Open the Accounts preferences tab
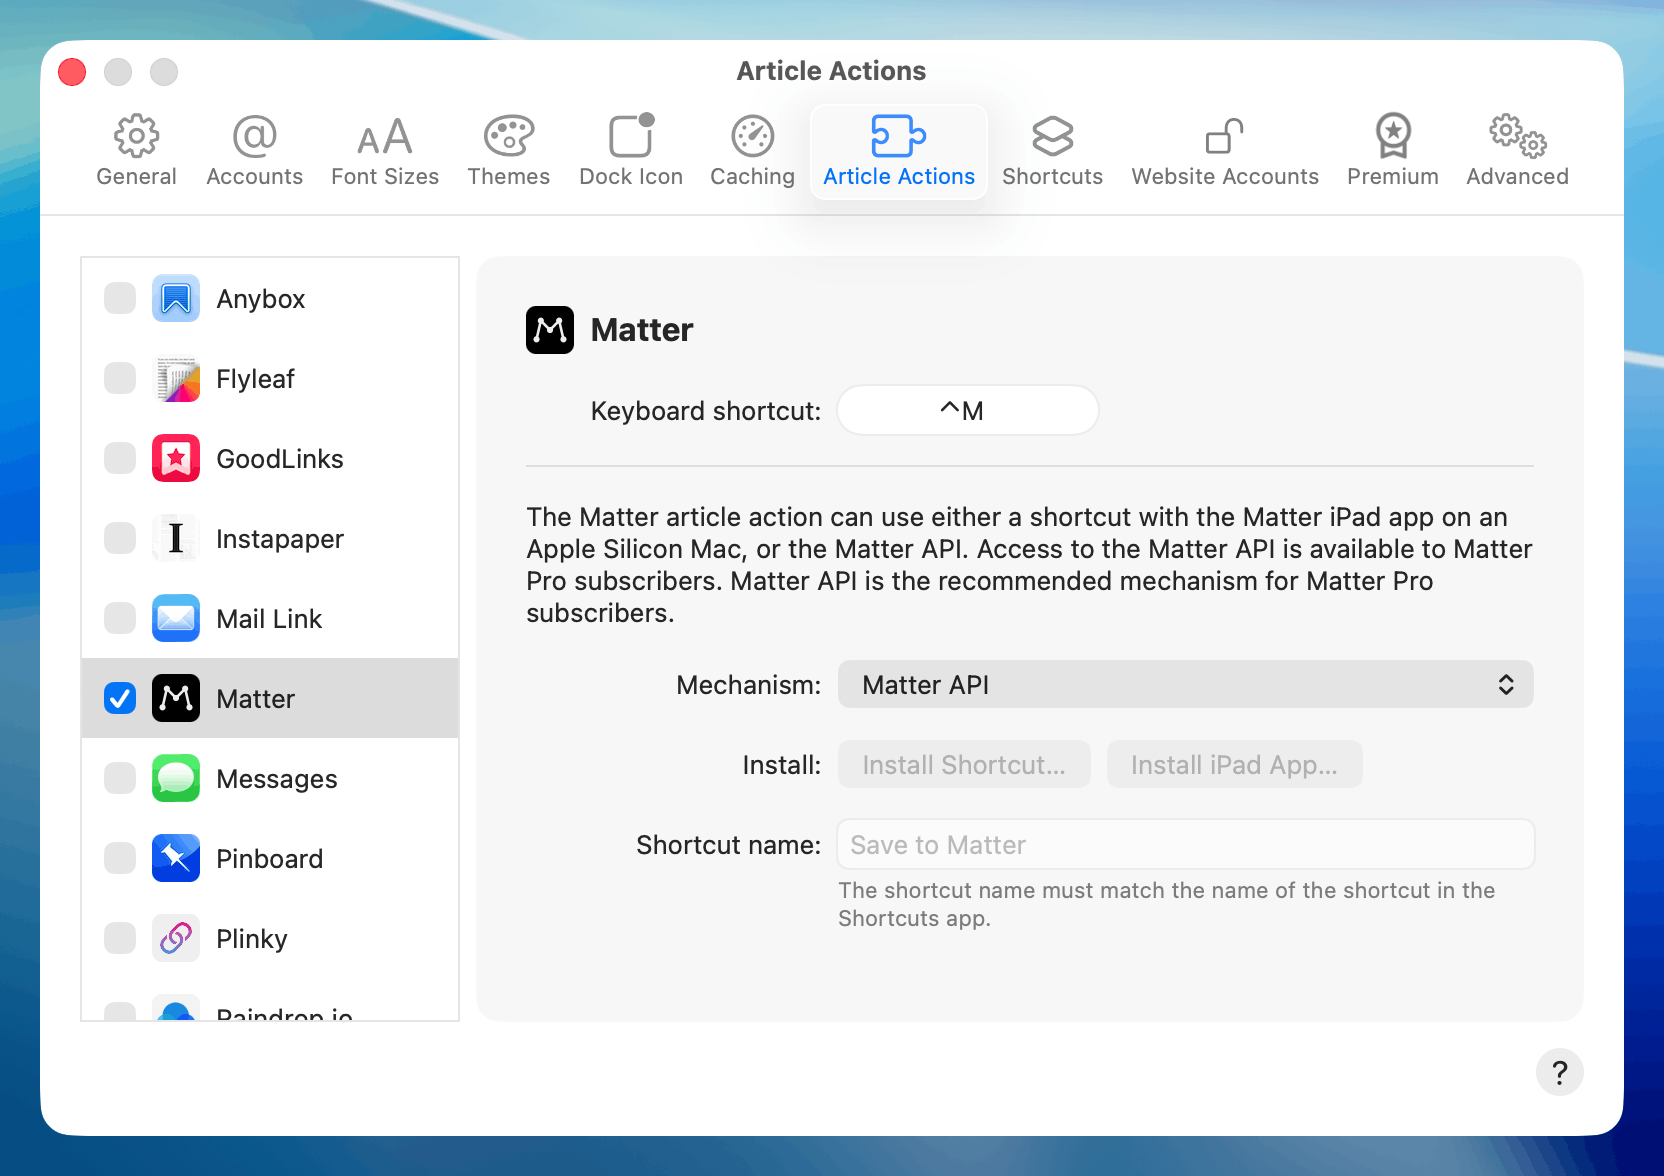 coord(254,151)
